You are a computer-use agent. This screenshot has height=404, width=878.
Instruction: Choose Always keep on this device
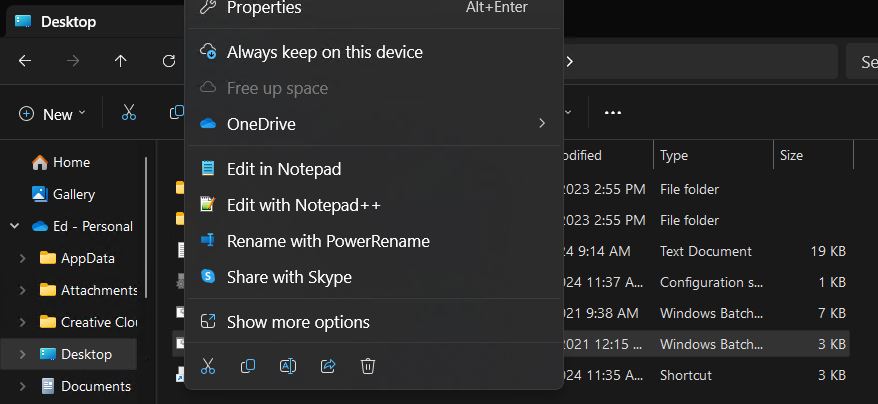point(373,52)
